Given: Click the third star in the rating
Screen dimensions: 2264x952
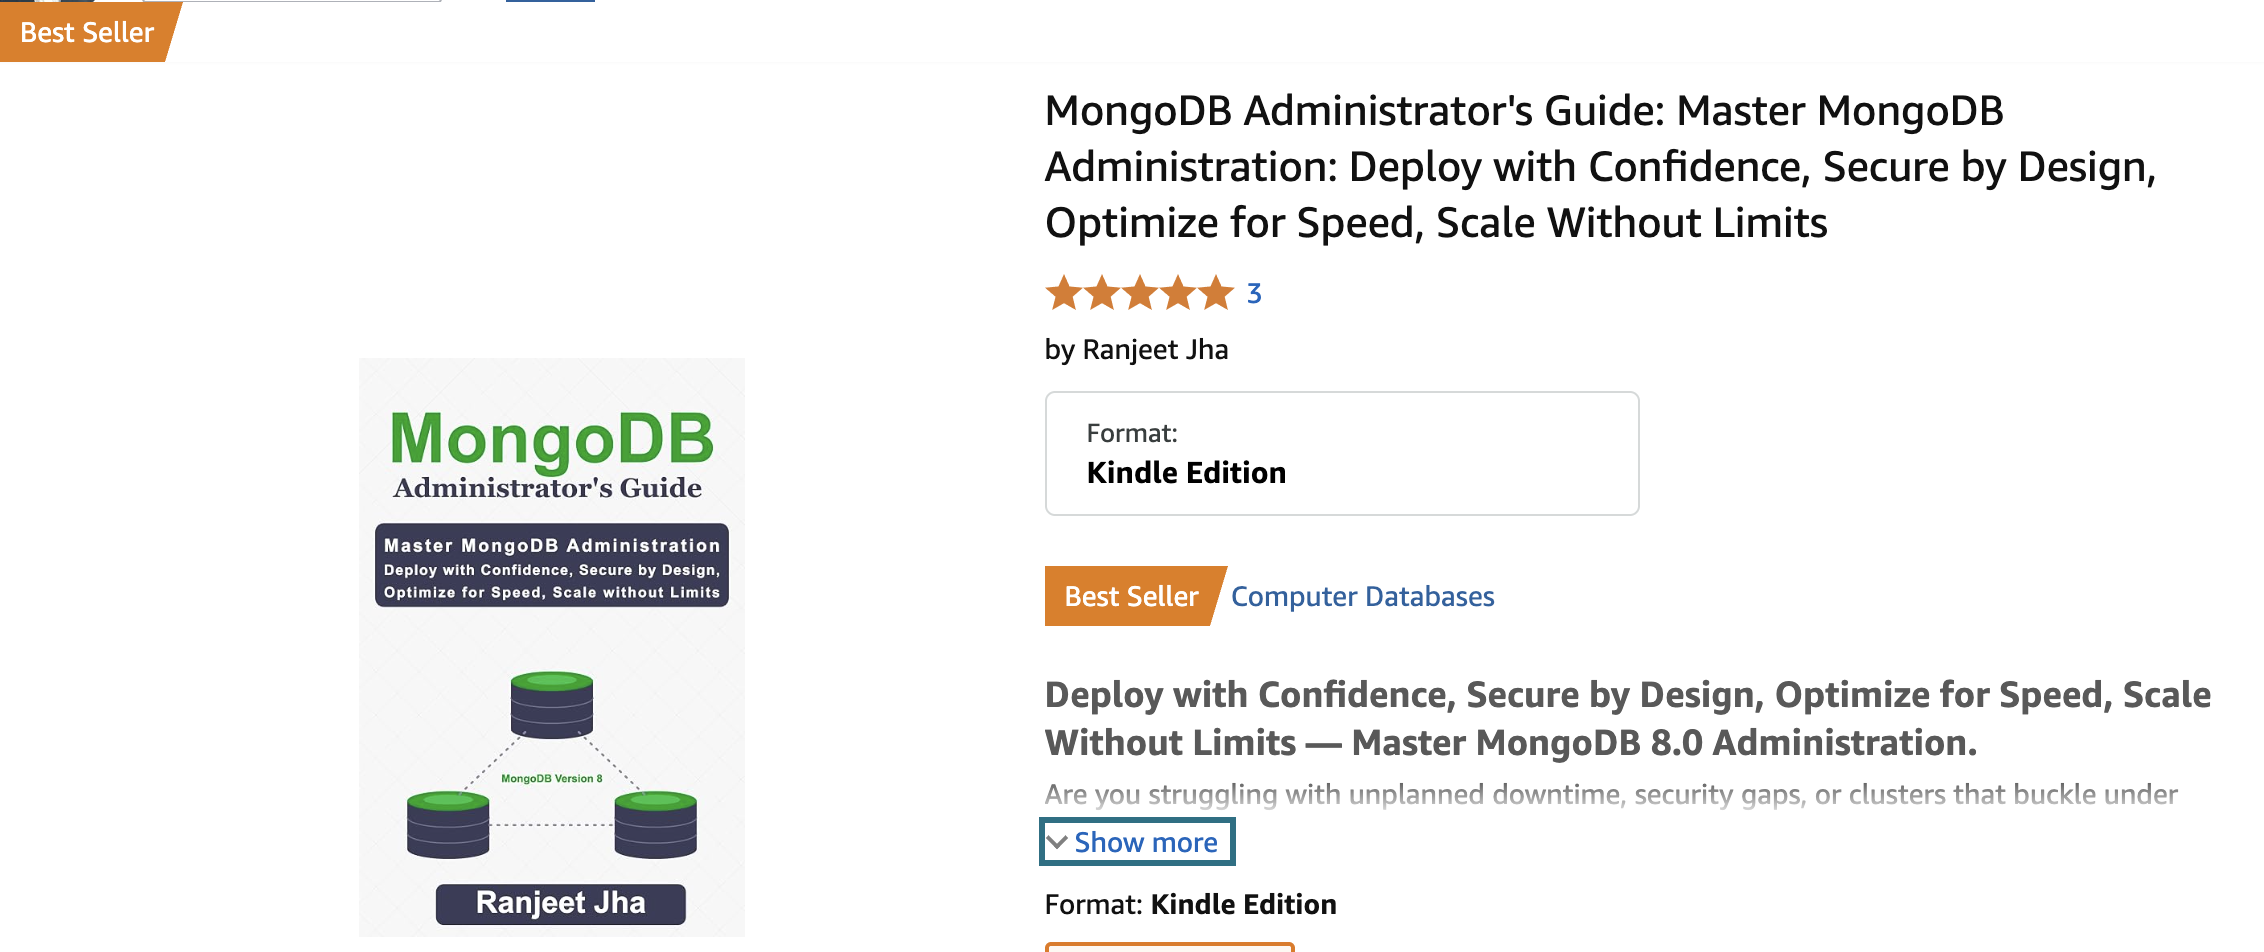Looking at the screenshot, I should coord(1140,293).
